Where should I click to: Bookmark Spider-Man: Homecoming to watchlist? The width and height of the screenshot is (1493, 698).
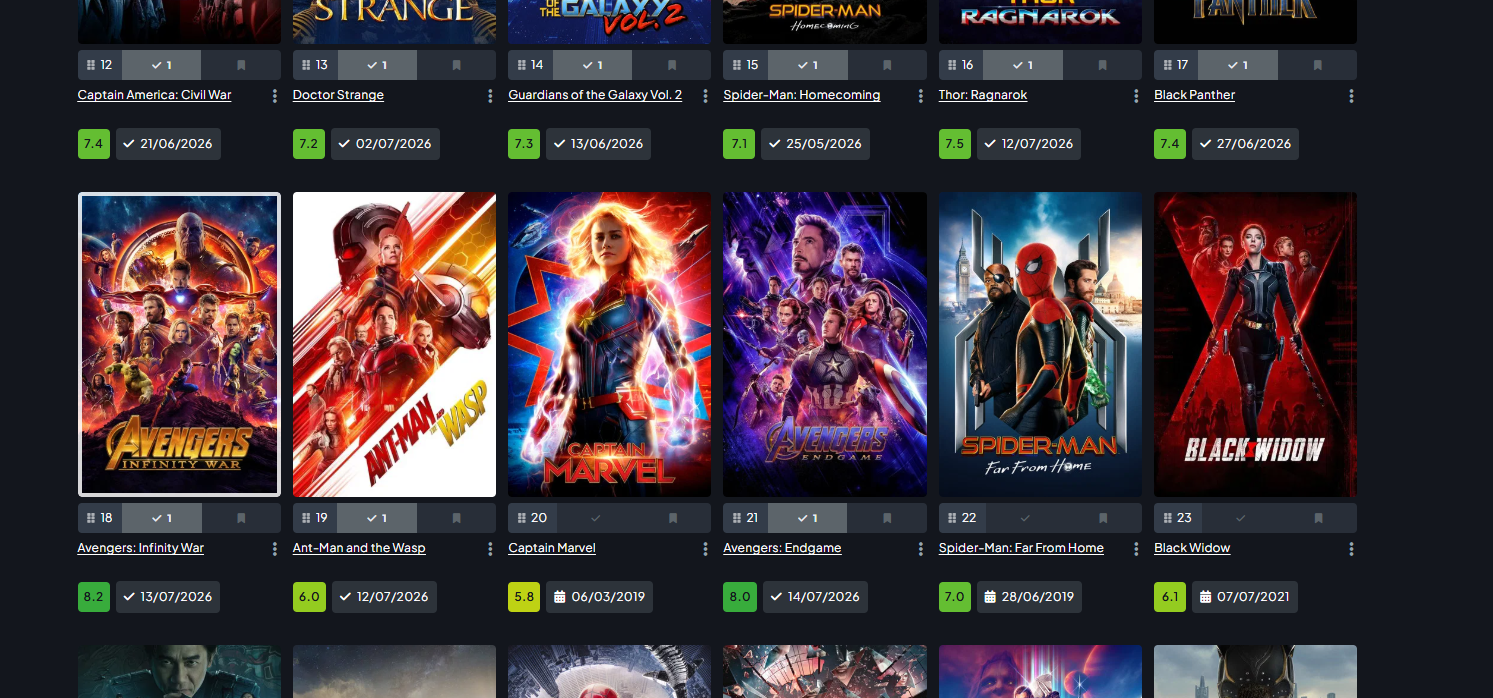point(887,65)
